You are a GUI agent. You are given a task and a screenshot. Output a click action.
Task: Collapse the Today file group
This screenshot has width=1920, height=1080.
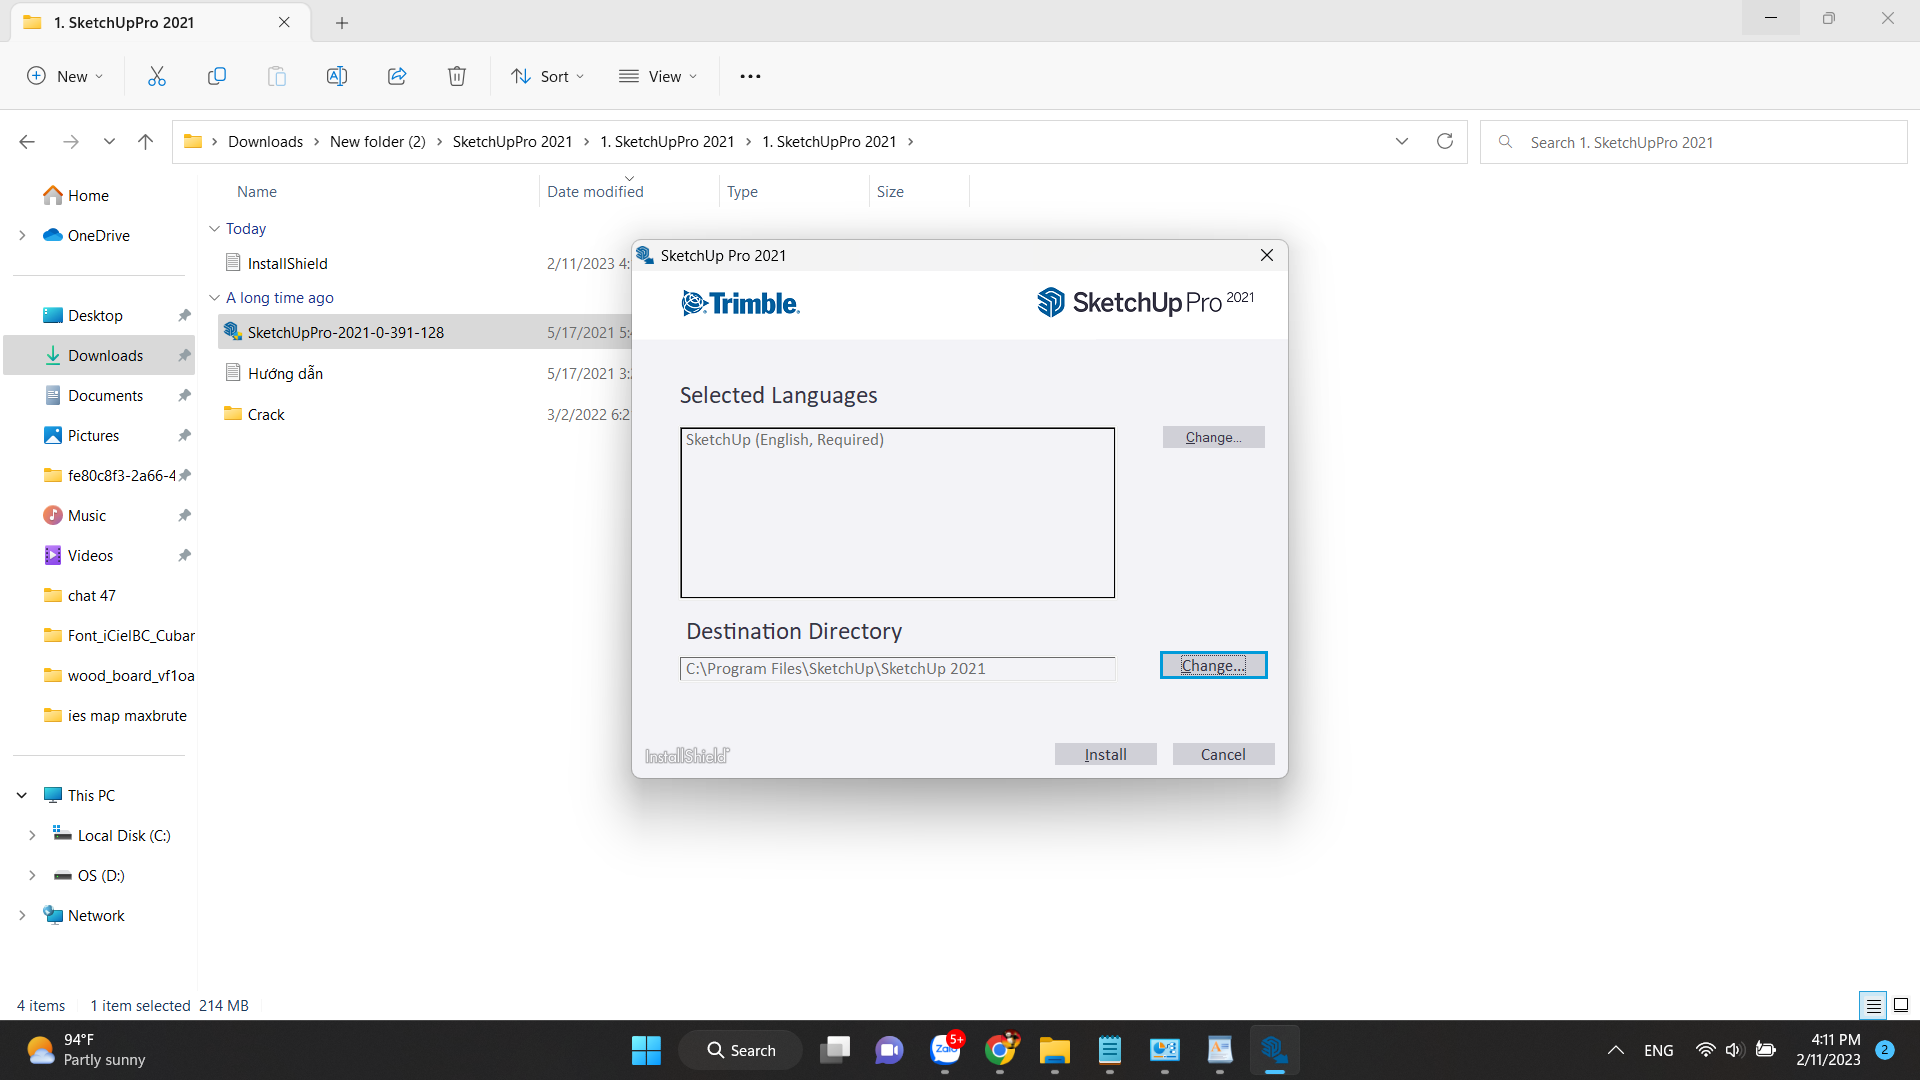pos(214,229)
